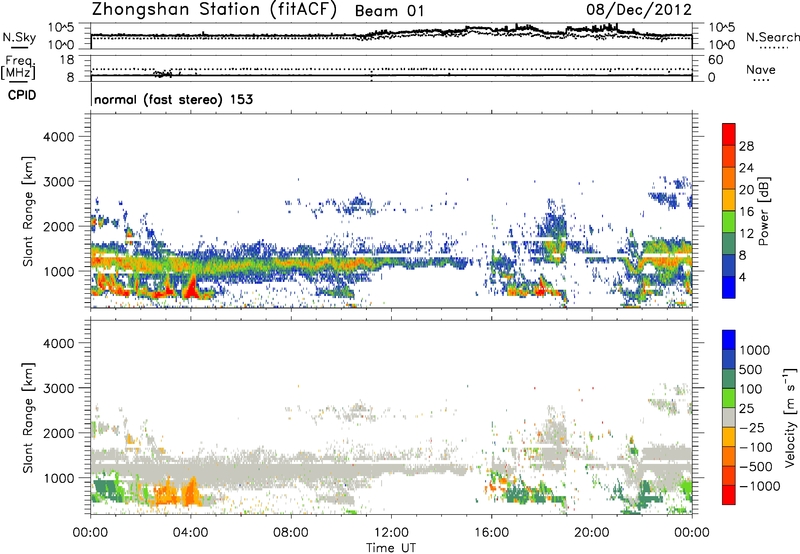Click the '16' power colorbar tick
800x554 pixels.
[x=746, y=212]
